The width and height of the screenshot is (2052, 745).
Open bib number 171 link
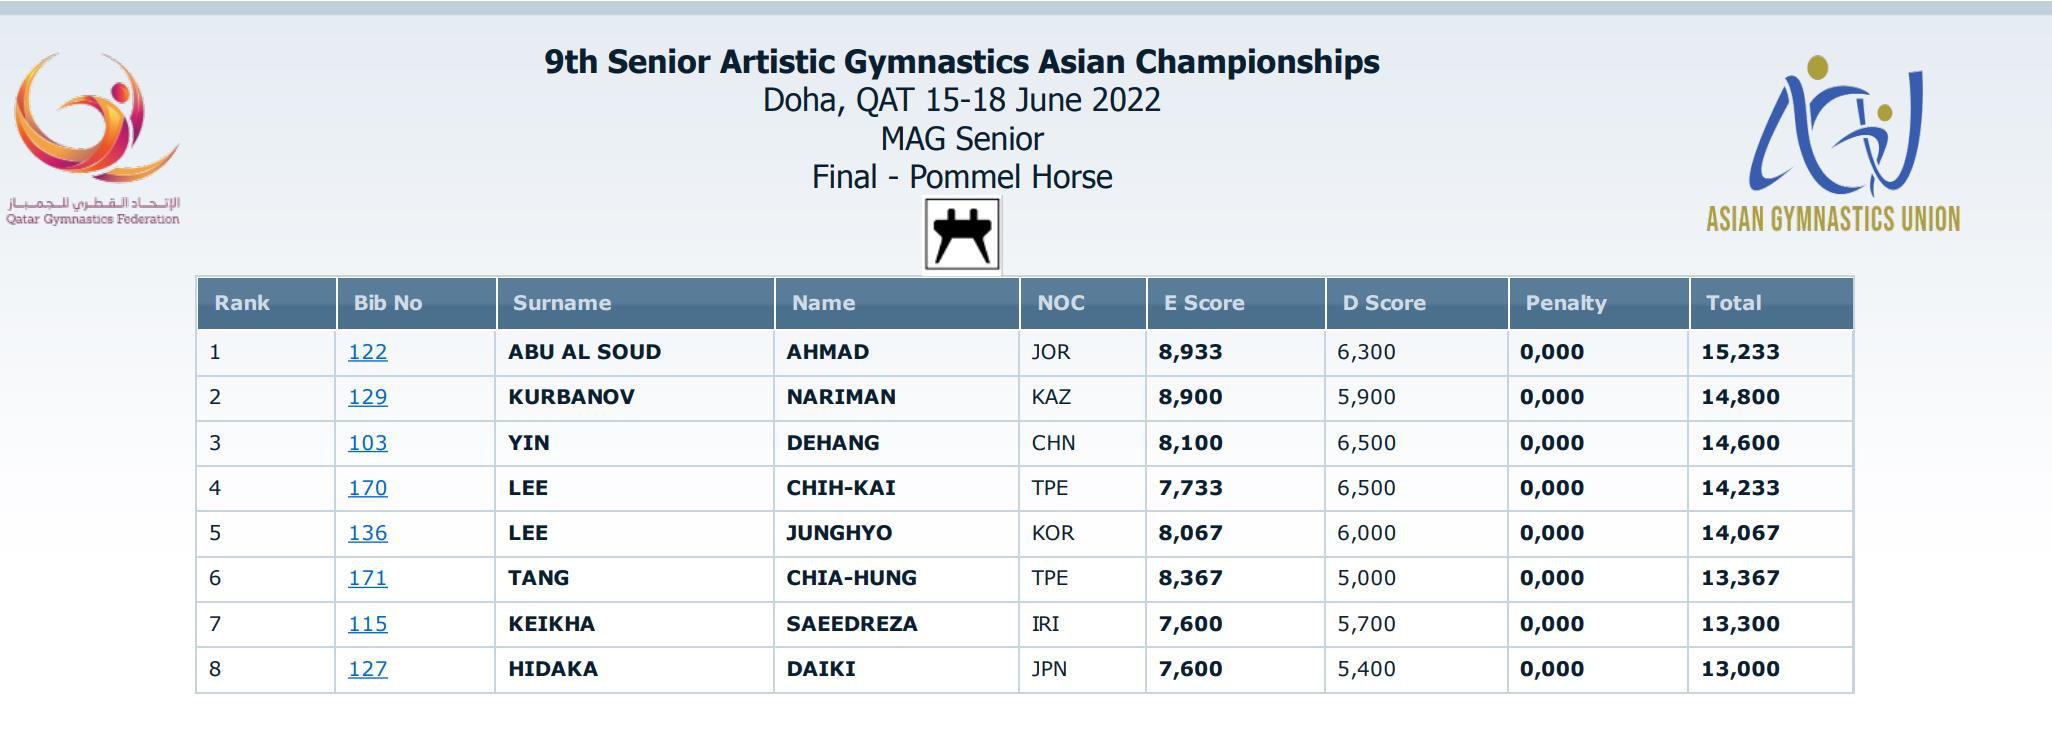[x=367, y=578]
